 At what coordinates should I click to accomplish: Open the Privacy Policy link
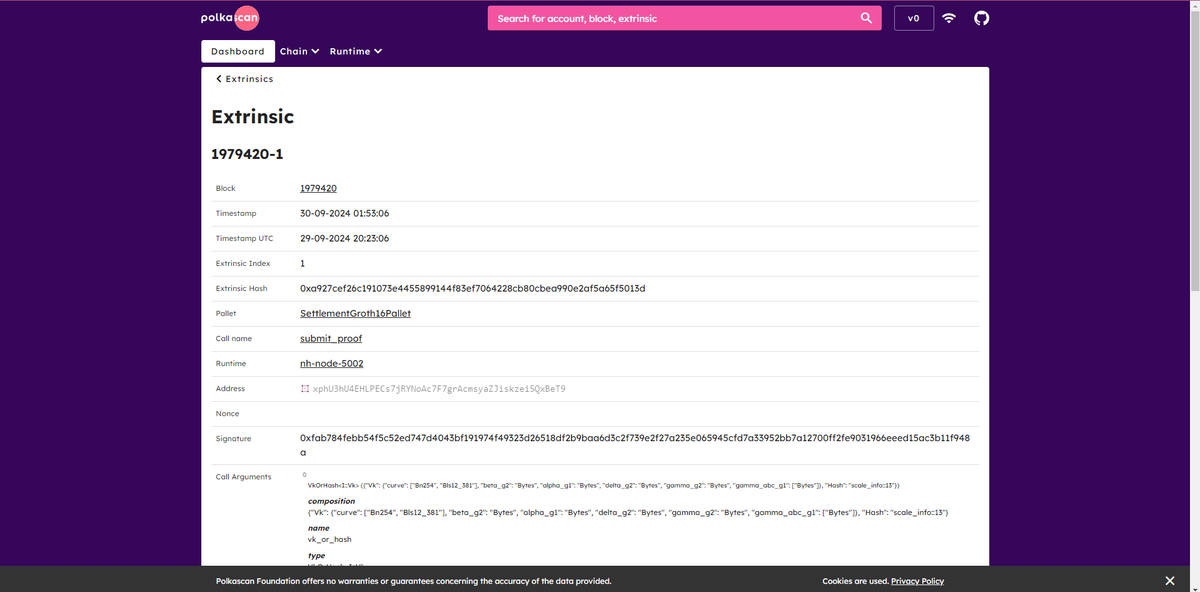(917, 581)
